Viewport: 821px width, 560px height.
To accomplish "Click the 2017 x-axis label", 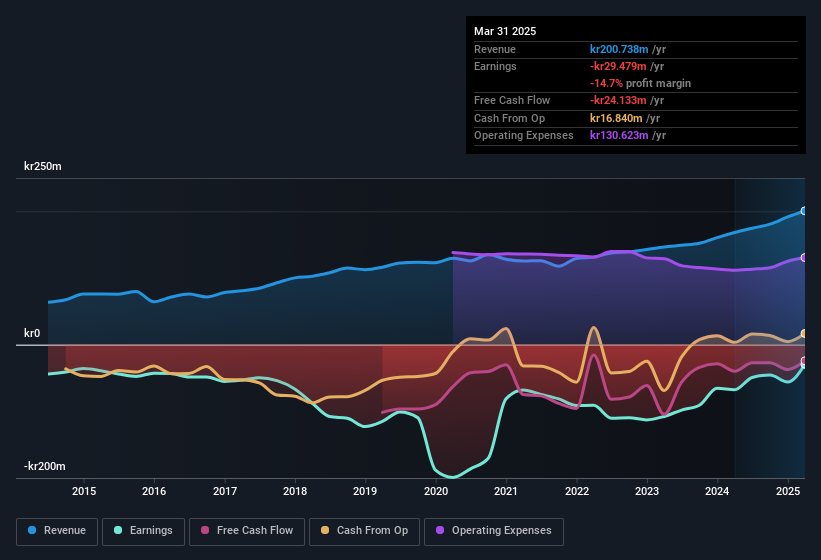I will 225,491.
